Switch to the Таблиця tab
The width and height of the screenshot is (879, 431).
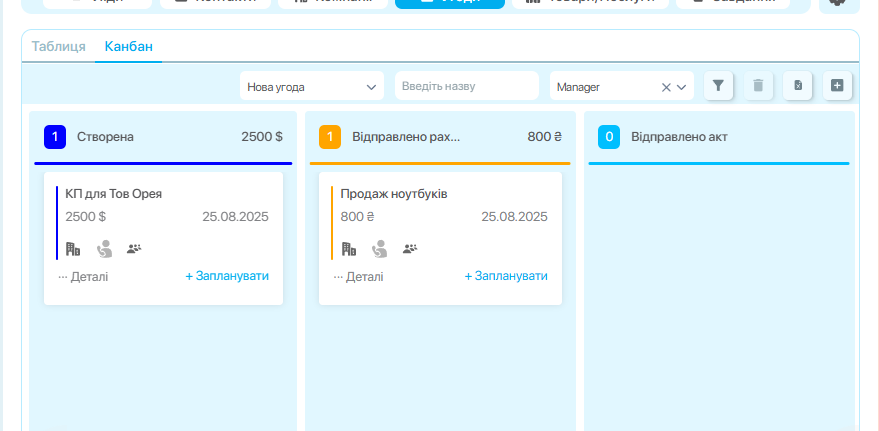click(x=58, y=46)
